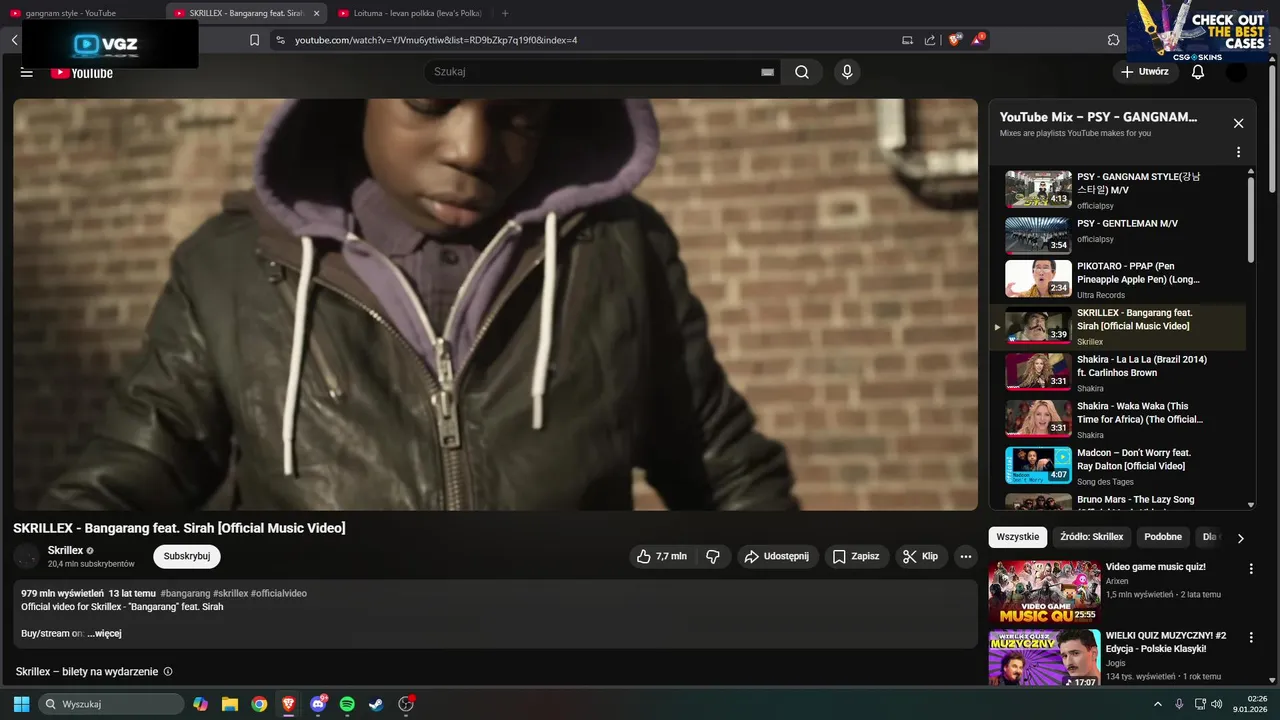Click the Utwórz create button
Viewport: 1280px width, 720px height.
point(1145,72)
